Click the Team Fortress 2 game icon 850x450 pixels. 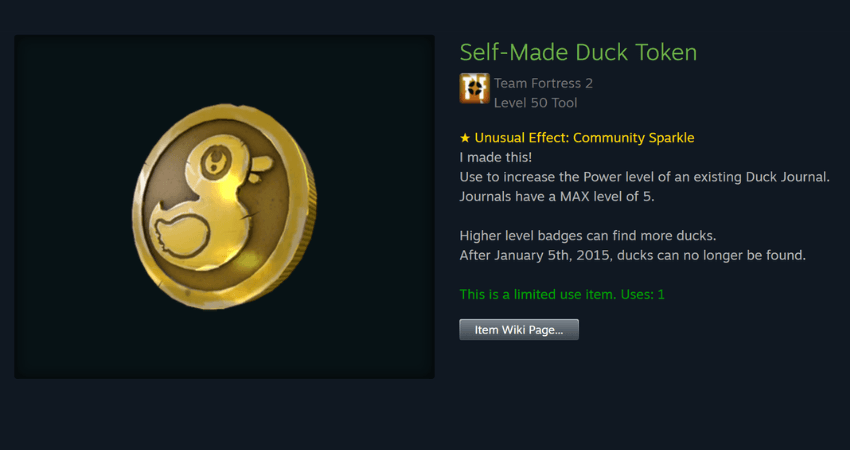tap(474, 88)
